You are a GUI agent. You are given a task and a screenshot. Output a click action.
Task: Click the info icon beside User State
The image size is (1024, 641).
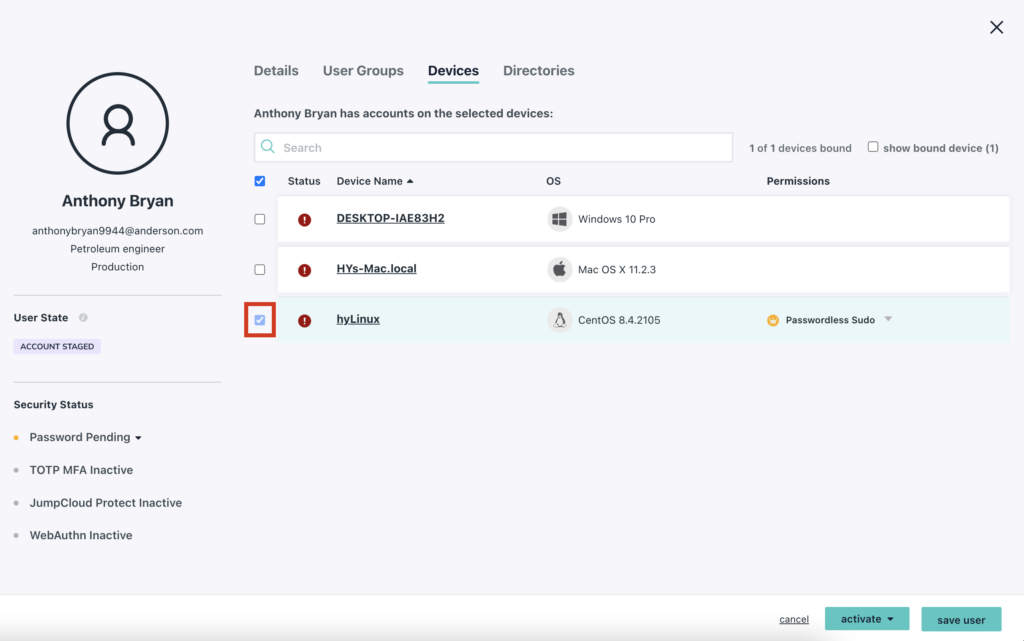coord(83,318)
